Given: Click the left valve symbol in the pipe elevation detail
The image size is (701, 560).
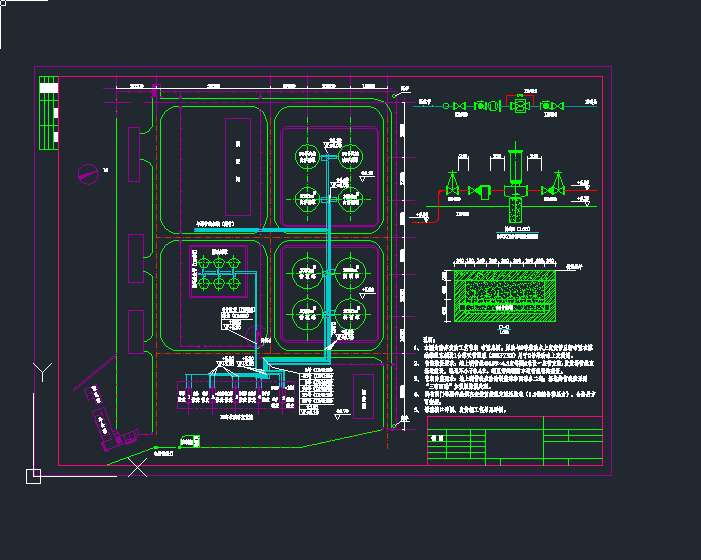Looking at the screenshot, I should click(x=452, y=190).
